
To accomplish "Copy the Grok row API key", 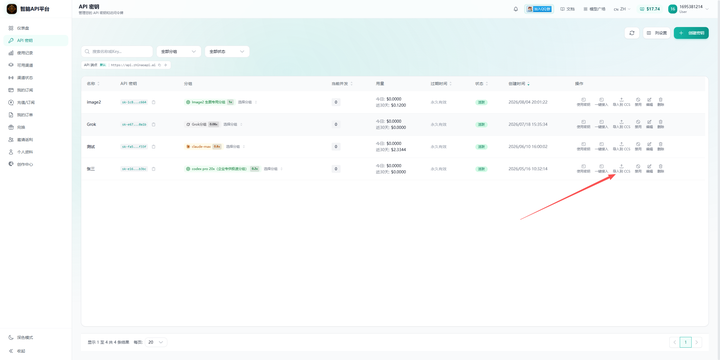I will click(153, 124).
